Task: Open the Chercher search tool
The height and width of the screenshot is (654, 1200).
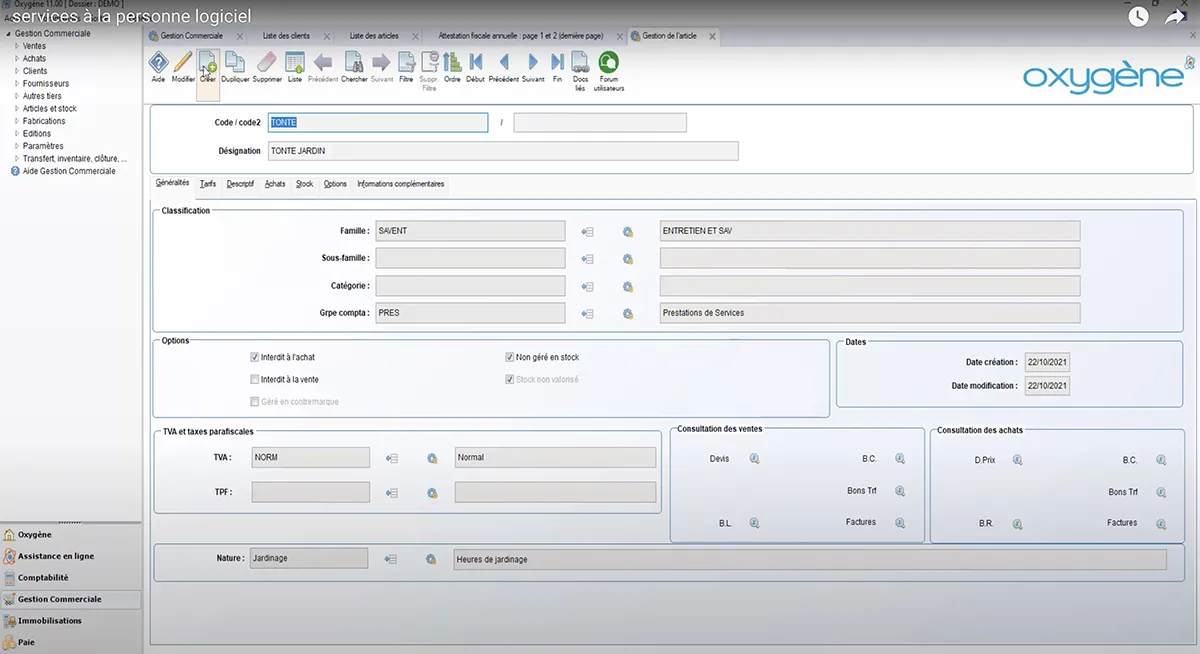Action: (x=354, y=63)
